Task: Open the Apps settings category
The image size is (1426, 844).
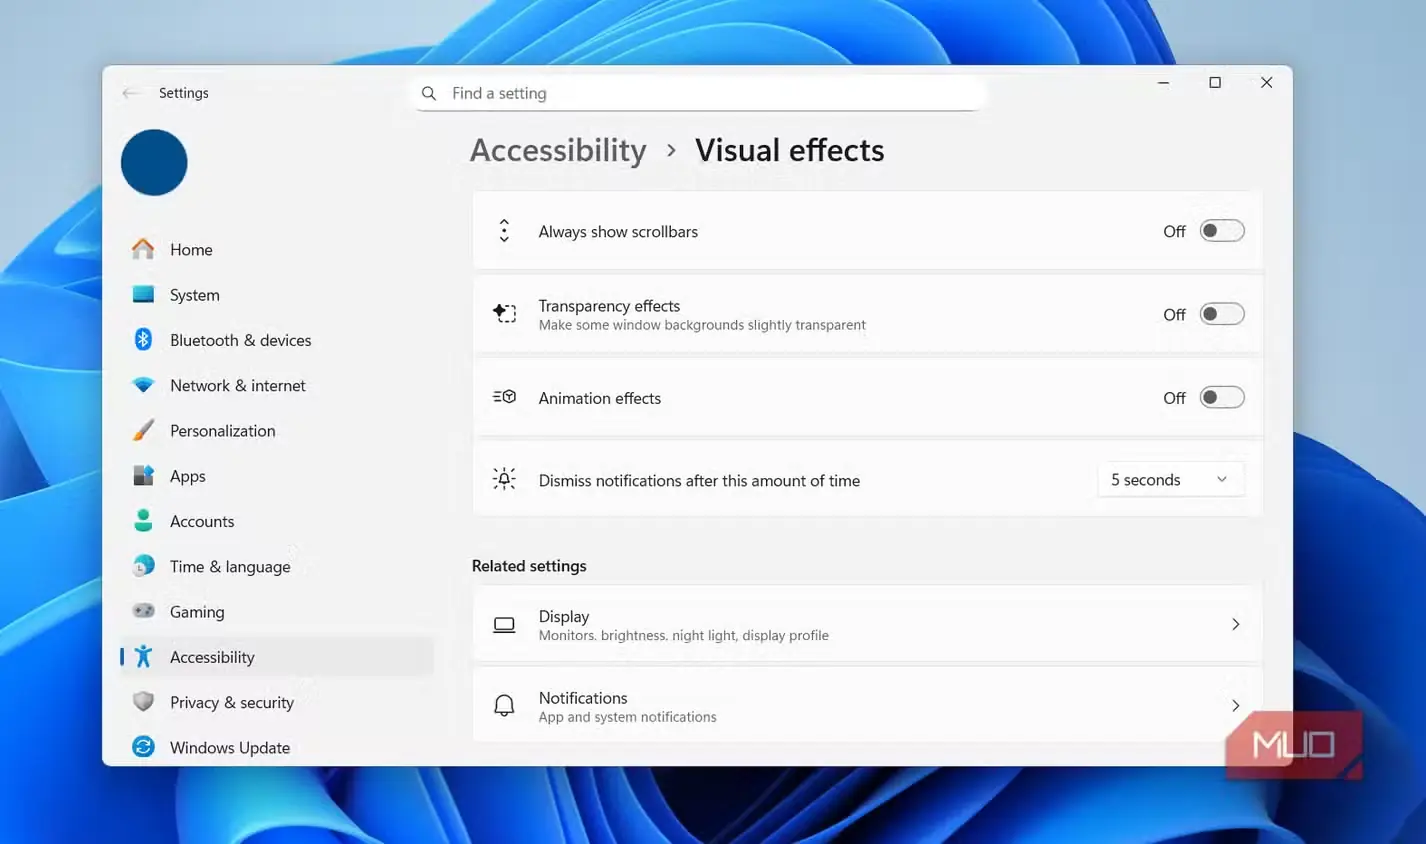Action: tap(277, 476)
